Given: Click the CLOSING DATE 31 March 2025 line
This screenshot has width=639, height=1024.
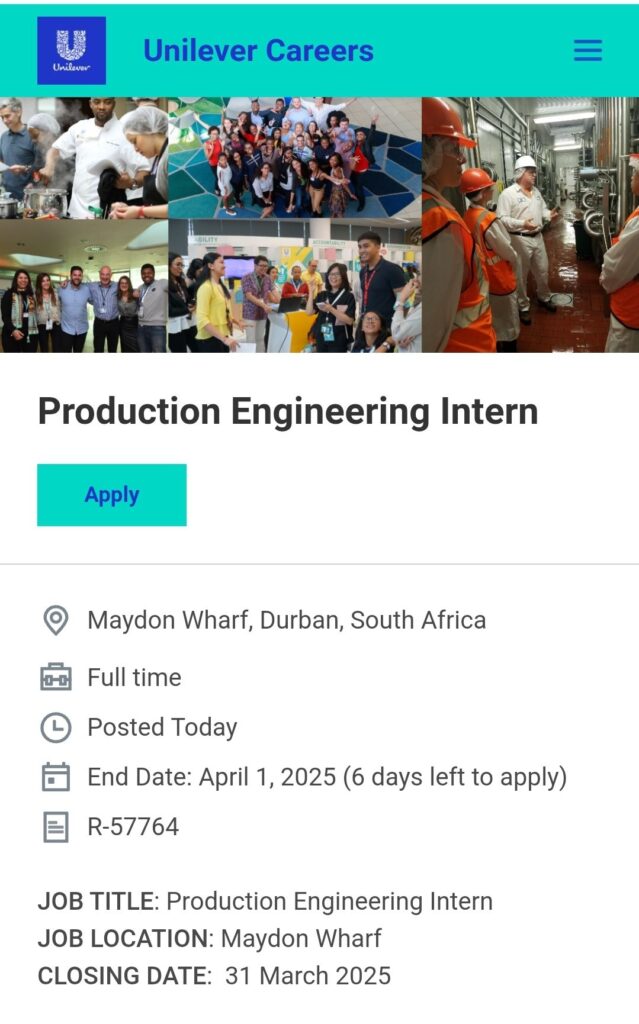Looking at the screenshot, I should tap(214, 975).
